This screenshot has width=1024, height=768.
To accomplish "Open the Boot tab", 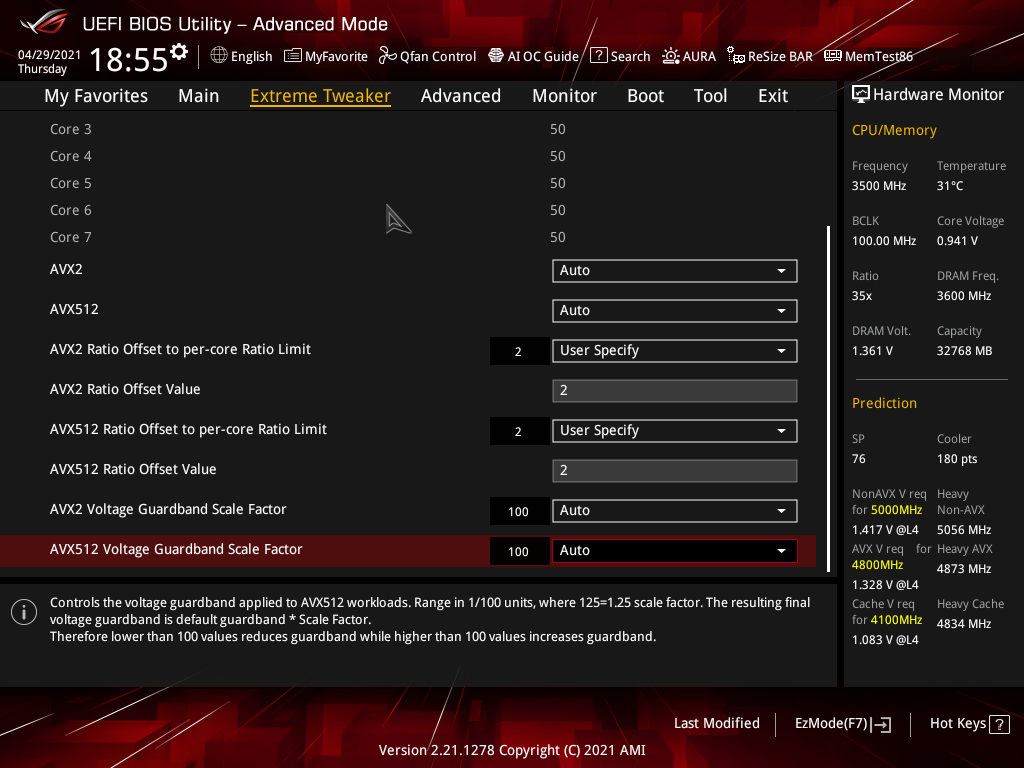I will click(x=645, y=96).
